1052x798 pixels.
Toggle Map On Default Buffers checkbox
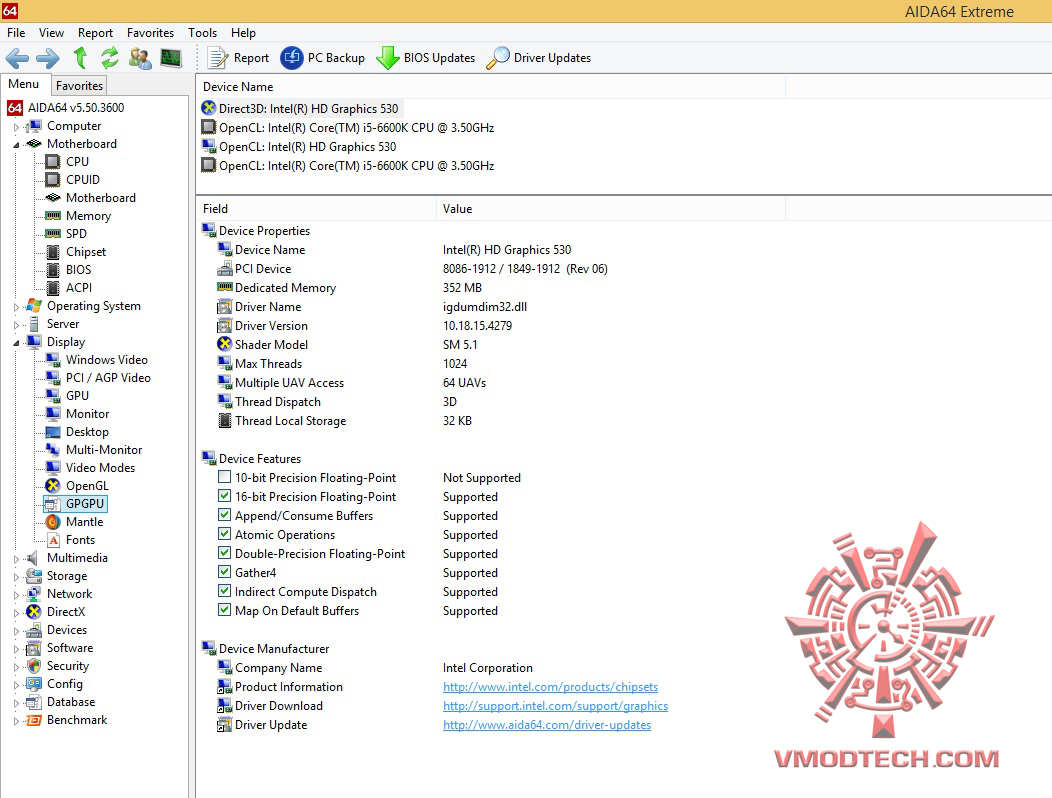click(x=225, y=610)
